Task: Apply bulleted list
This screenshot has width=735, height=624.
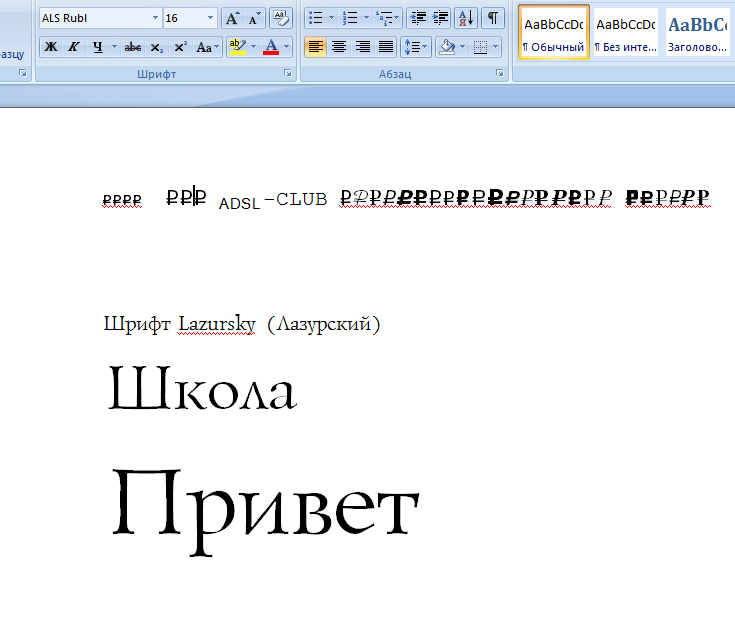Action: [x=315, y=18]
